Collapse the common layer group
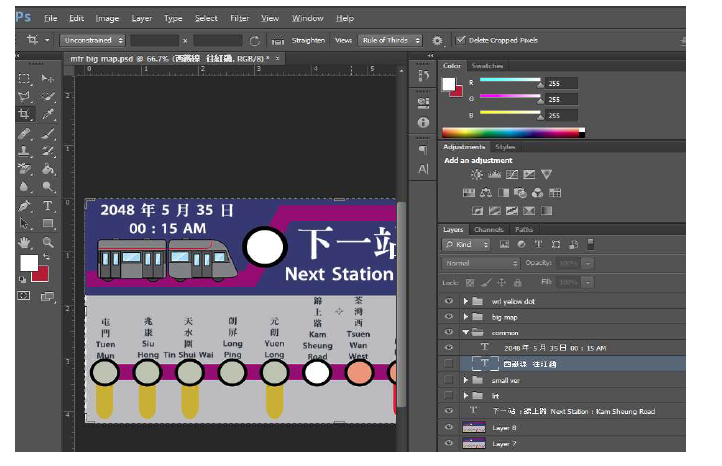Viewport: 722px width, 466px height. [x=466, y=331]
